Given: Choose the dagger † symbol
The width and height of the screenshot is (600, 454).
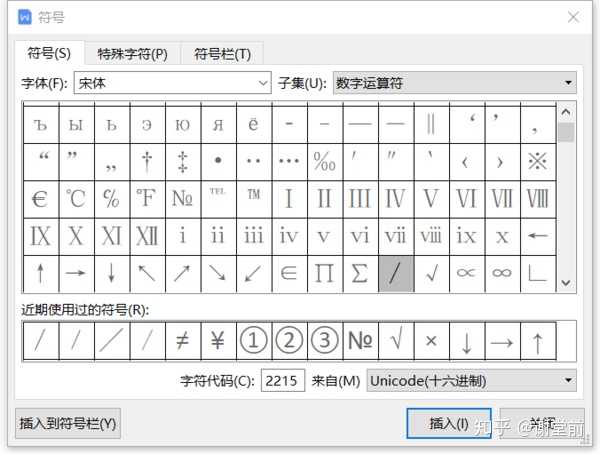Looking at the screenshot, I should (147, 162).
